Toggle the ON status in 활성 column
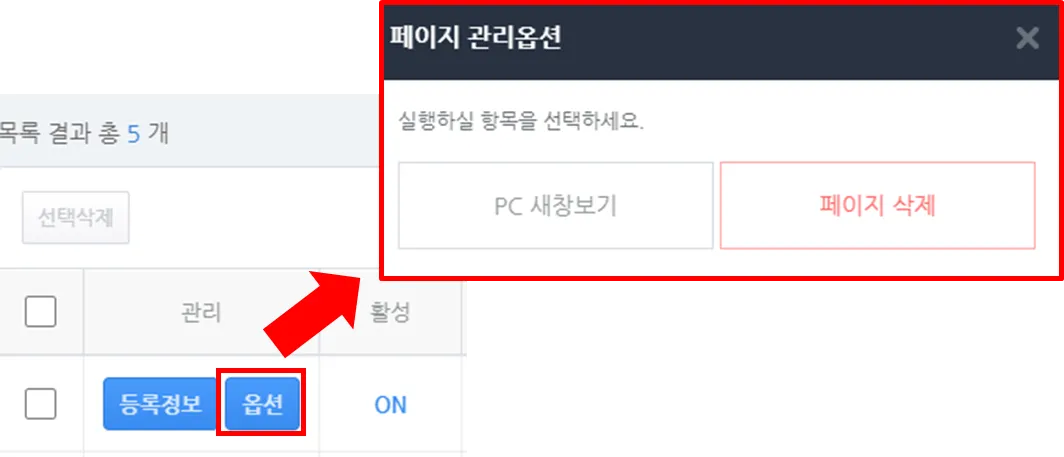This screenshot has width=1064, height=457. click(x=390, y=405)
